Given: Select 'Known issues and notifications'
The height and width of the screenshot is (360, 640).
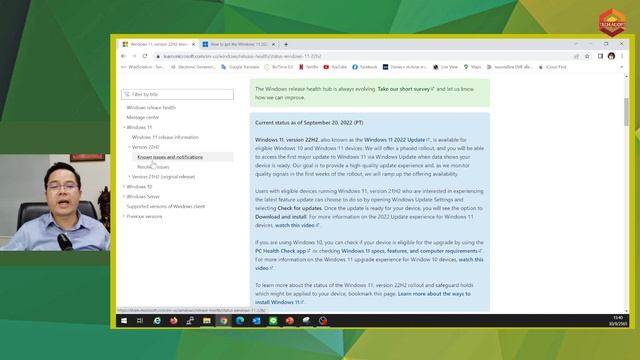Looking at the screenshot, I should click(x=170, y=157).
